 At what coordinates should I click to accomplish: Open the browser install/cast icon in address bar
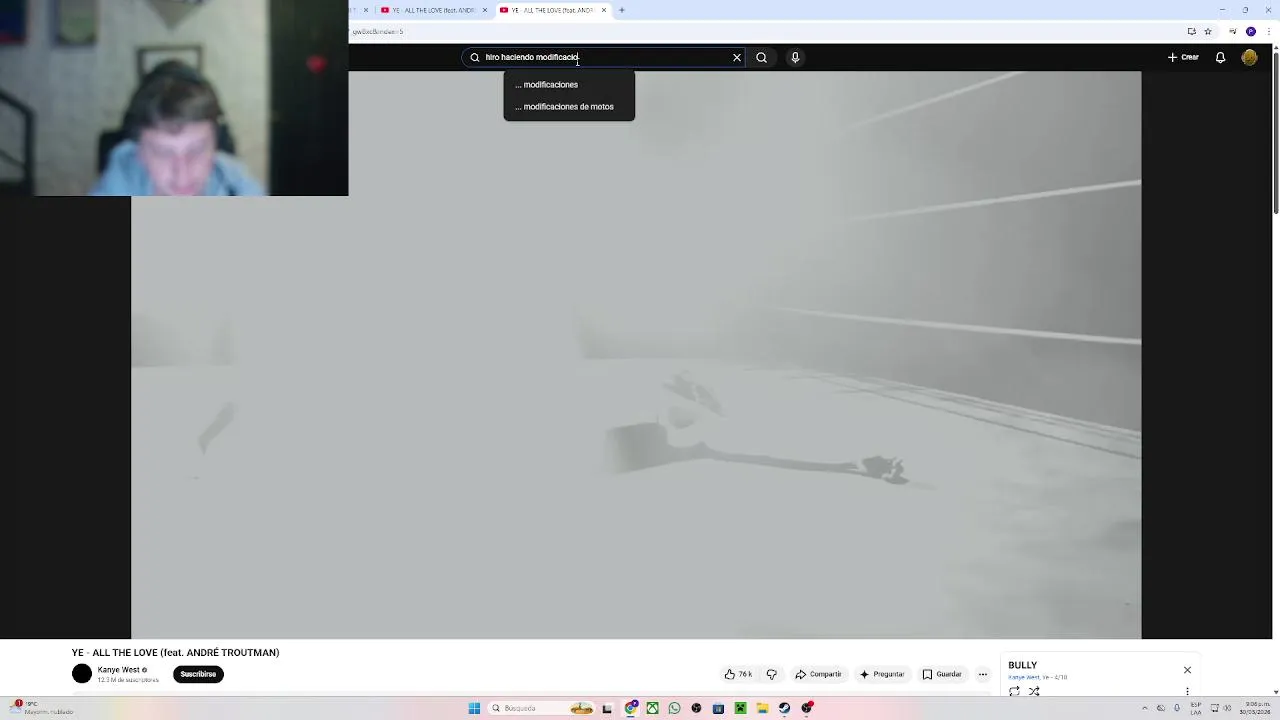pos(1191,31)
